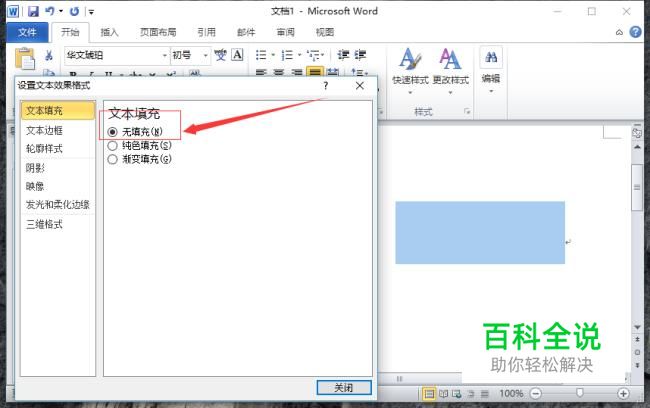650x408 pixels.
Task: Minimize the ribbon with the caret icon
Action: point(619,32)
